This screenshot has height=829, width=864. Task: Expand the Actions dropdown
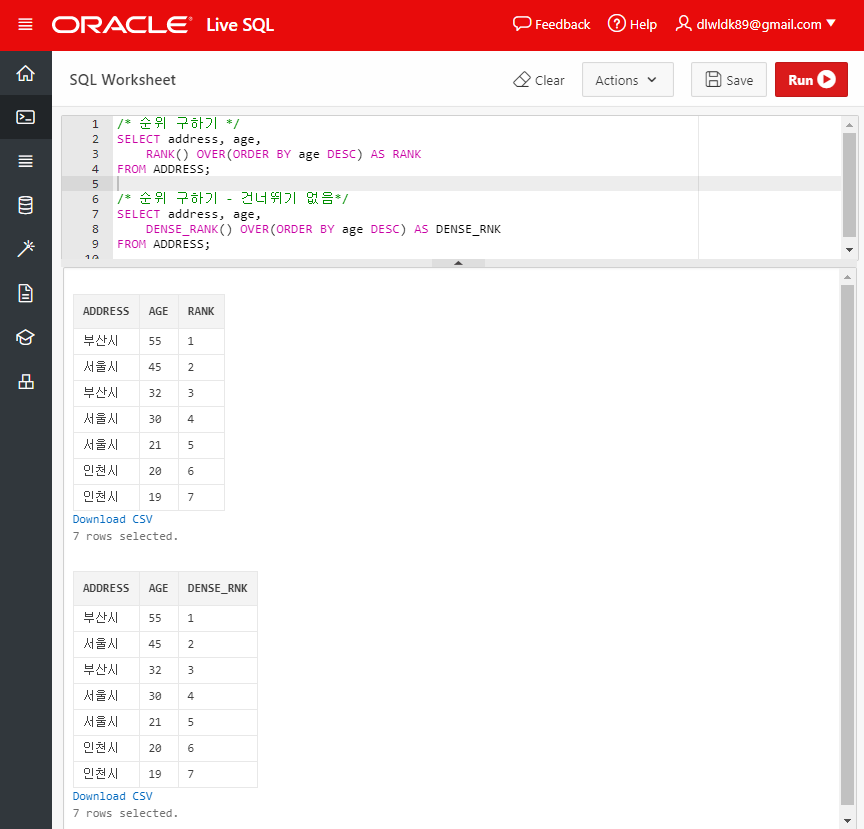[627, 80]
